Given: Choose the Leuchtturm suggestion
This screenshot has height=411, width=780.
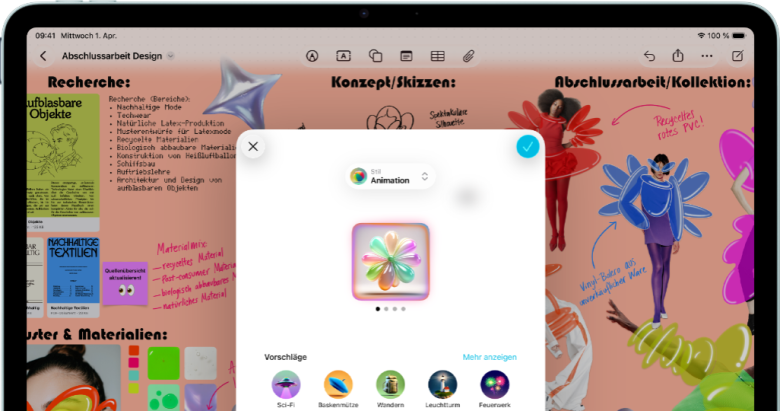Looking at the screenshot, I should coord(442,385).
